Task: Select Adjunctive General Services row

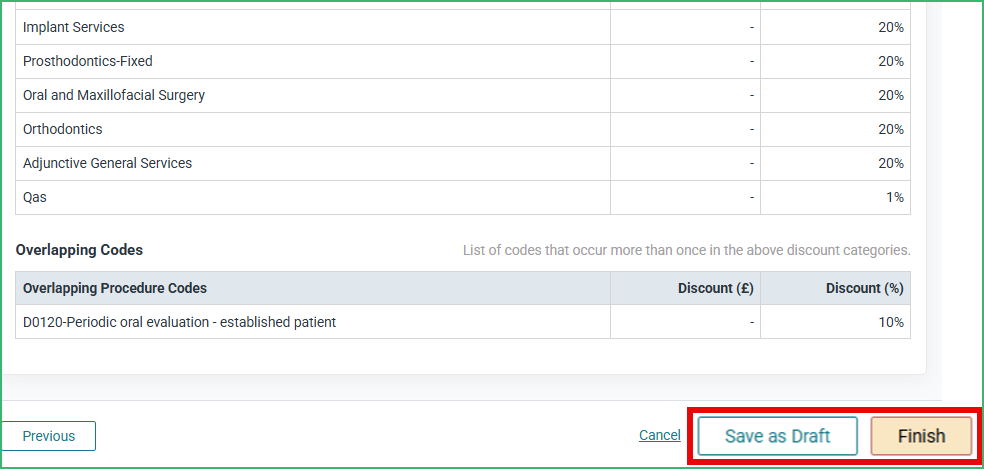Action: click(x=463, y=163)
